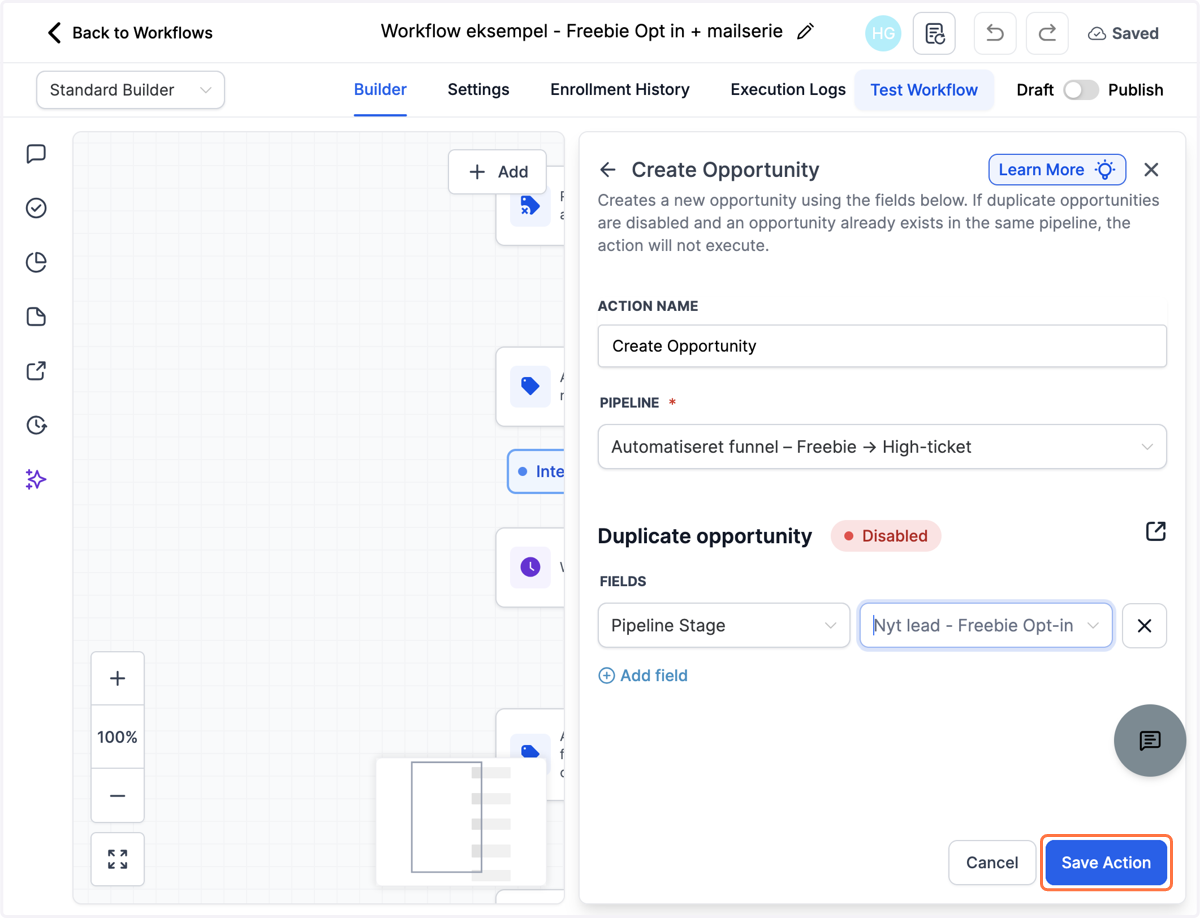The image size is (1200, 918).
Task: Click the Disabled duplicate opportunity badge
Action: [x=886, y=536]
